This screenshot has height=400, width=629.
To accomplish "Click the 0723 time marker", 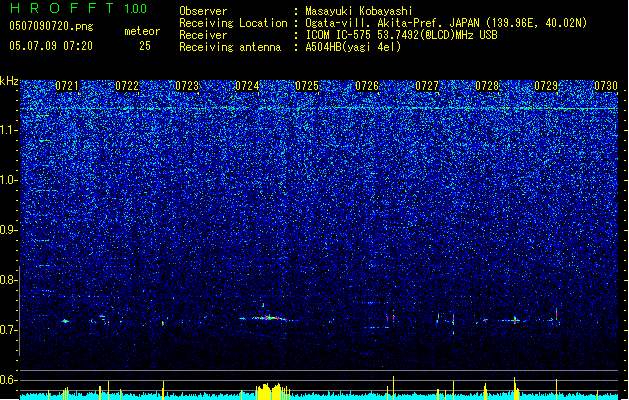I will (187, 86).
